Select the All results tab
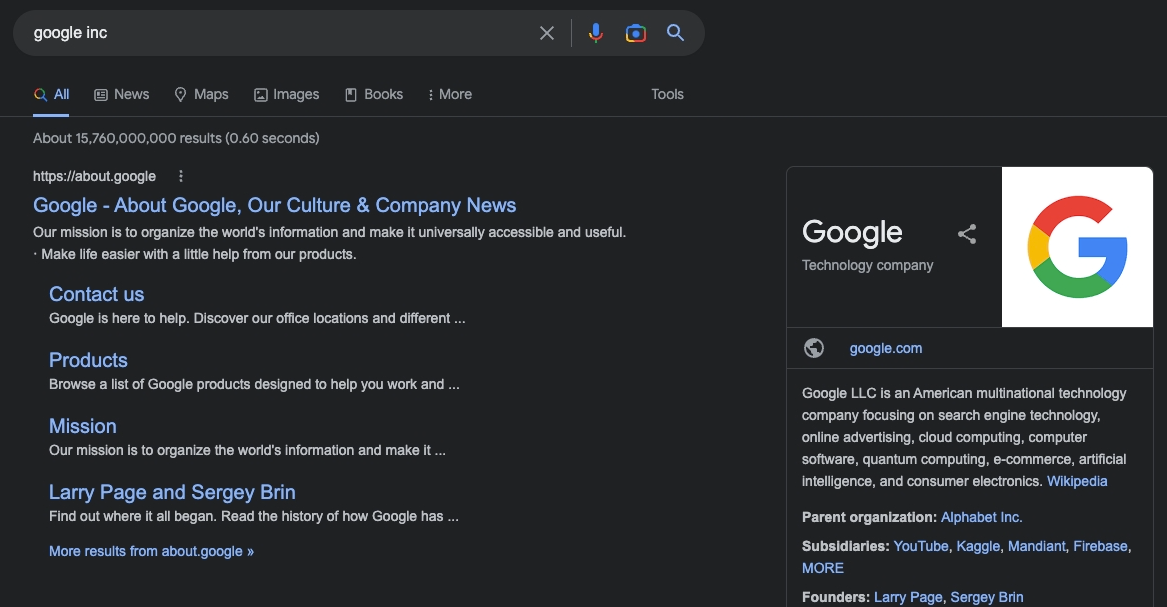1167x607 pixels. 51,94
